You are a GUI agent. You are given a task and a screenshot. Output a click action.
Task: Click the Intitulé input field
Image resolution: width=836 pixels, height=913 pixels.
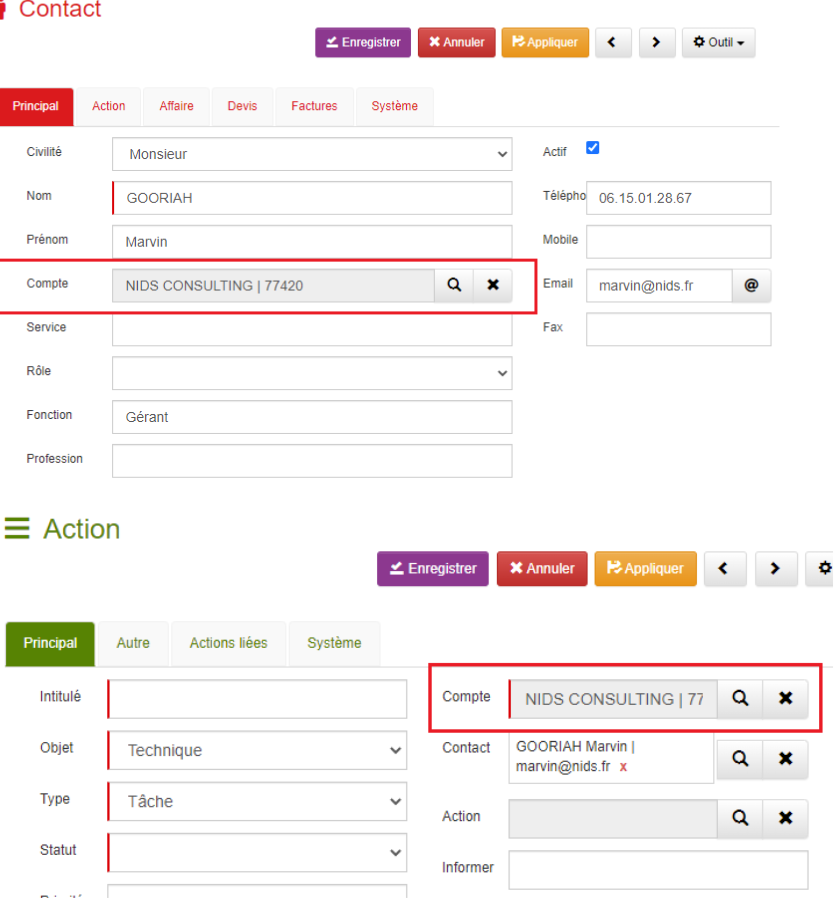(257, 699)
